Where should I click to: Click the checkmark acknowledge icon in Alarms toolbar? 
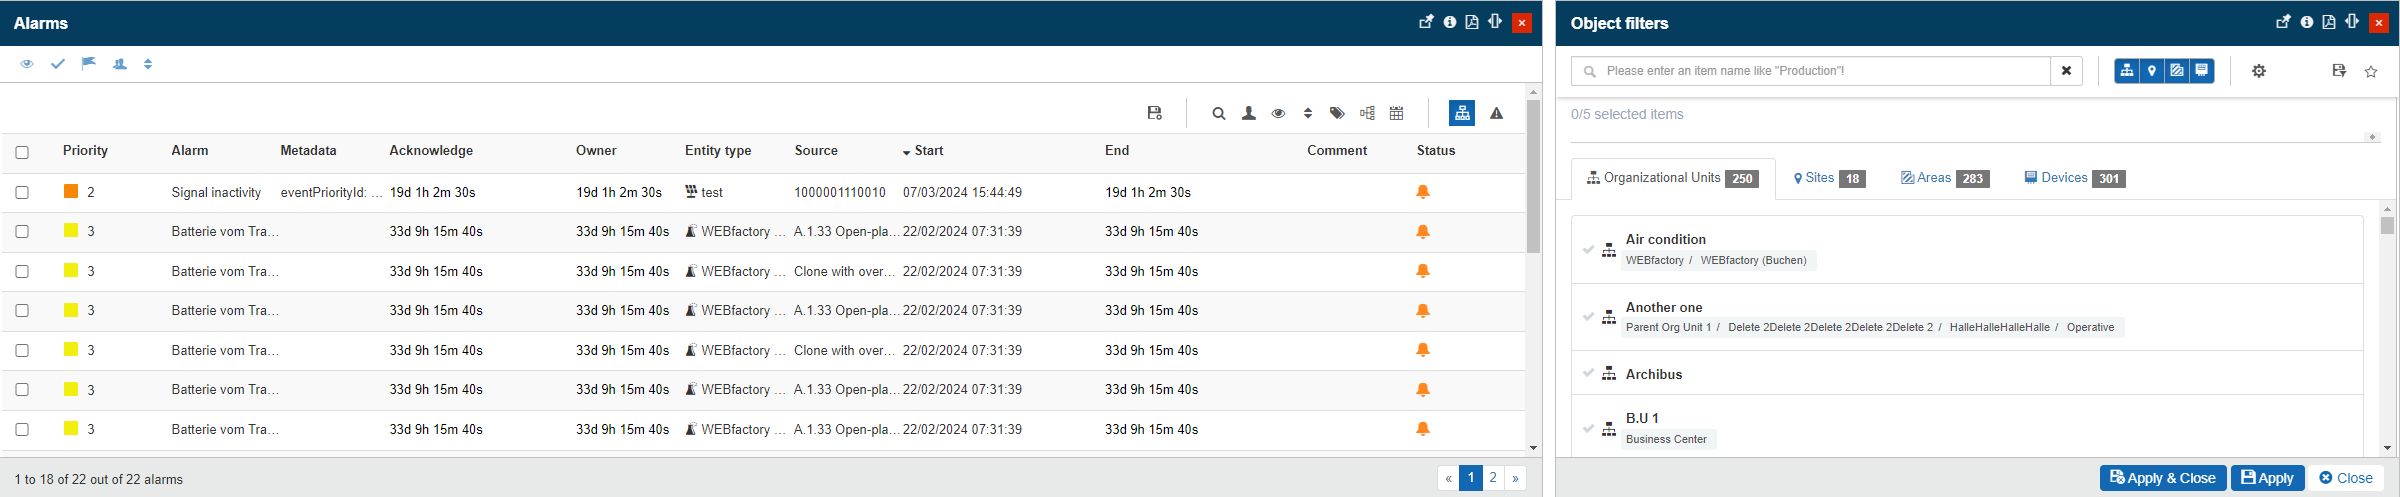(58, 64)
